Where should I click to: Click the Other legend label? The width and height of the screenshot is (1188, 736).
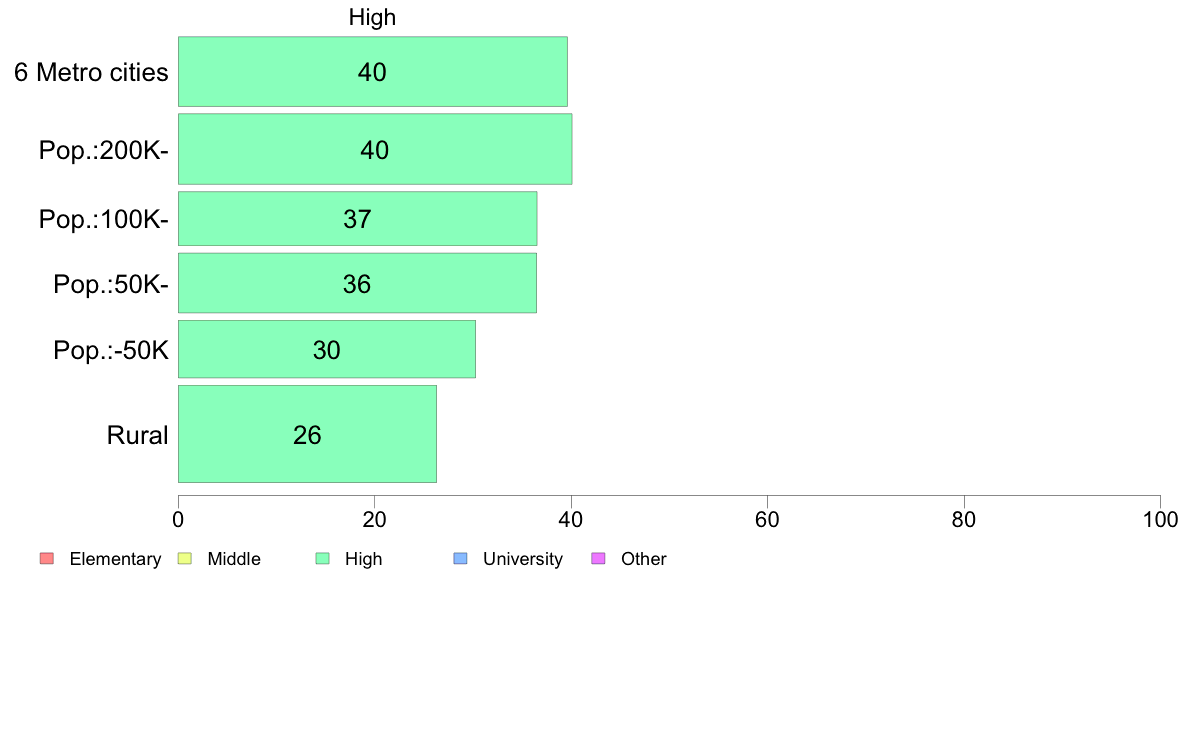click(644, 559)
